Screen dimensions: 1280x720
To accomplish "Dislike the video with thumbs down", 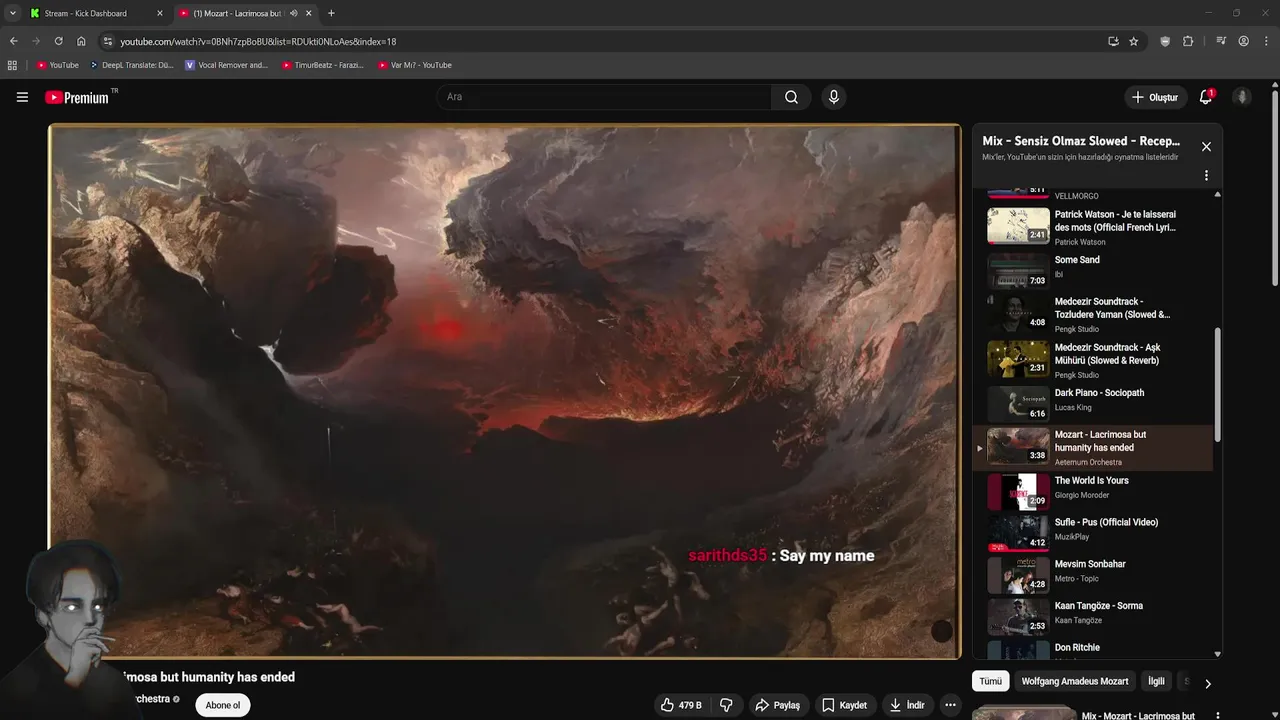I will click(726, 705).
